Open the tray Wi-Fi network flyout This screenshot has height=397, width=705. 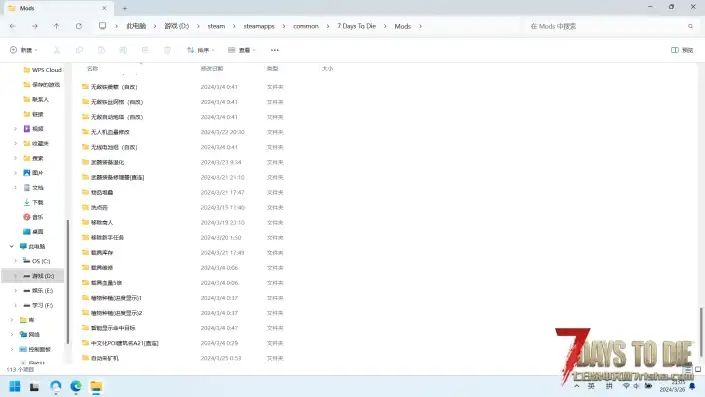(x=626, y=386)
